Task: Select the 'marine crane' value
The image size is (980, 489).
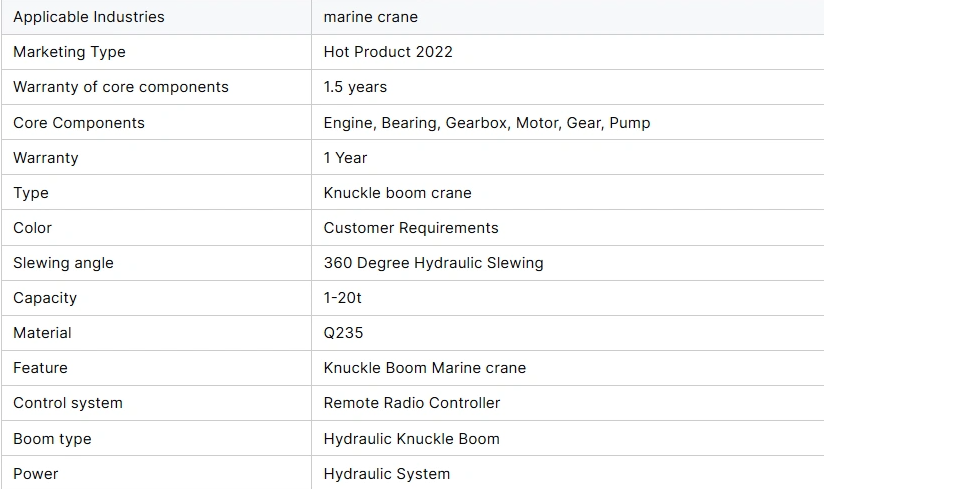Action: [371, 17]
